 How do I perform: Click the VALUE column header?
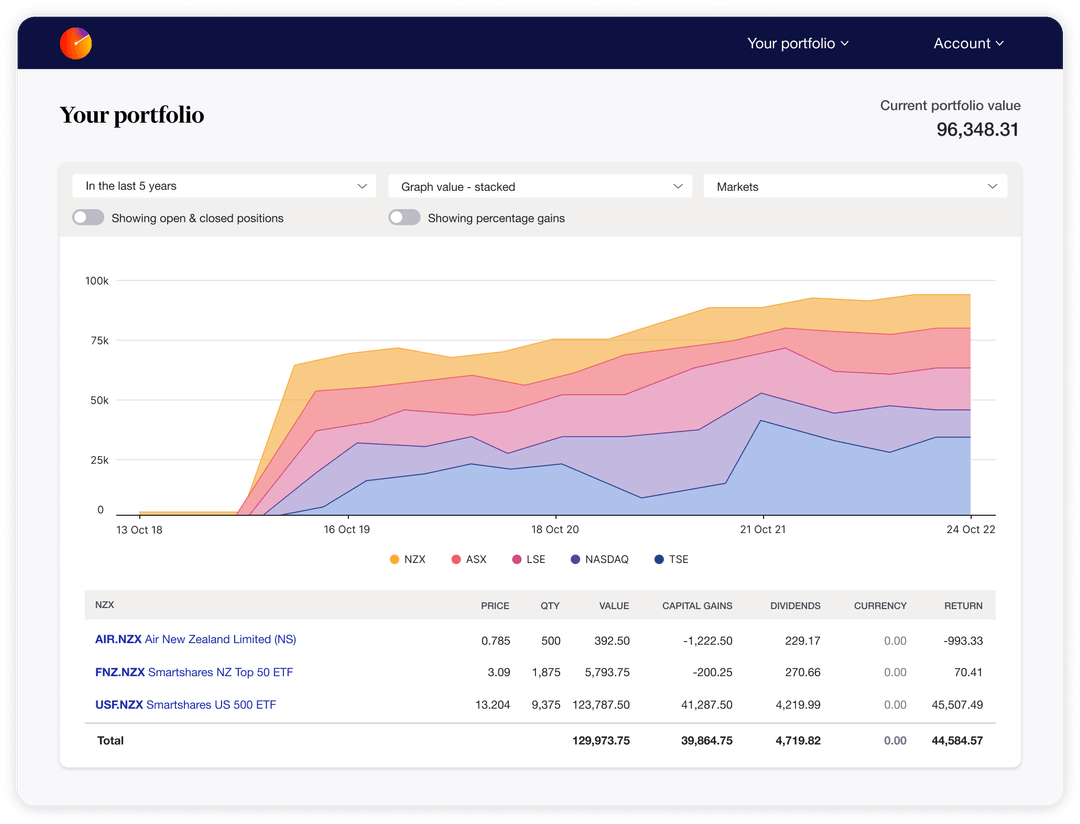click(614, 606)
